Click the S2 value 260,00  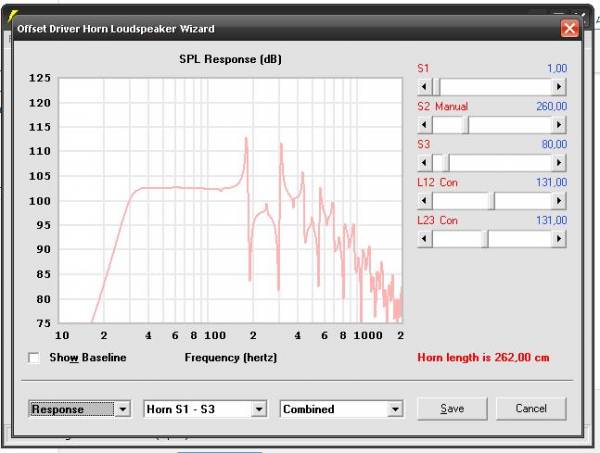click(551, 106)
